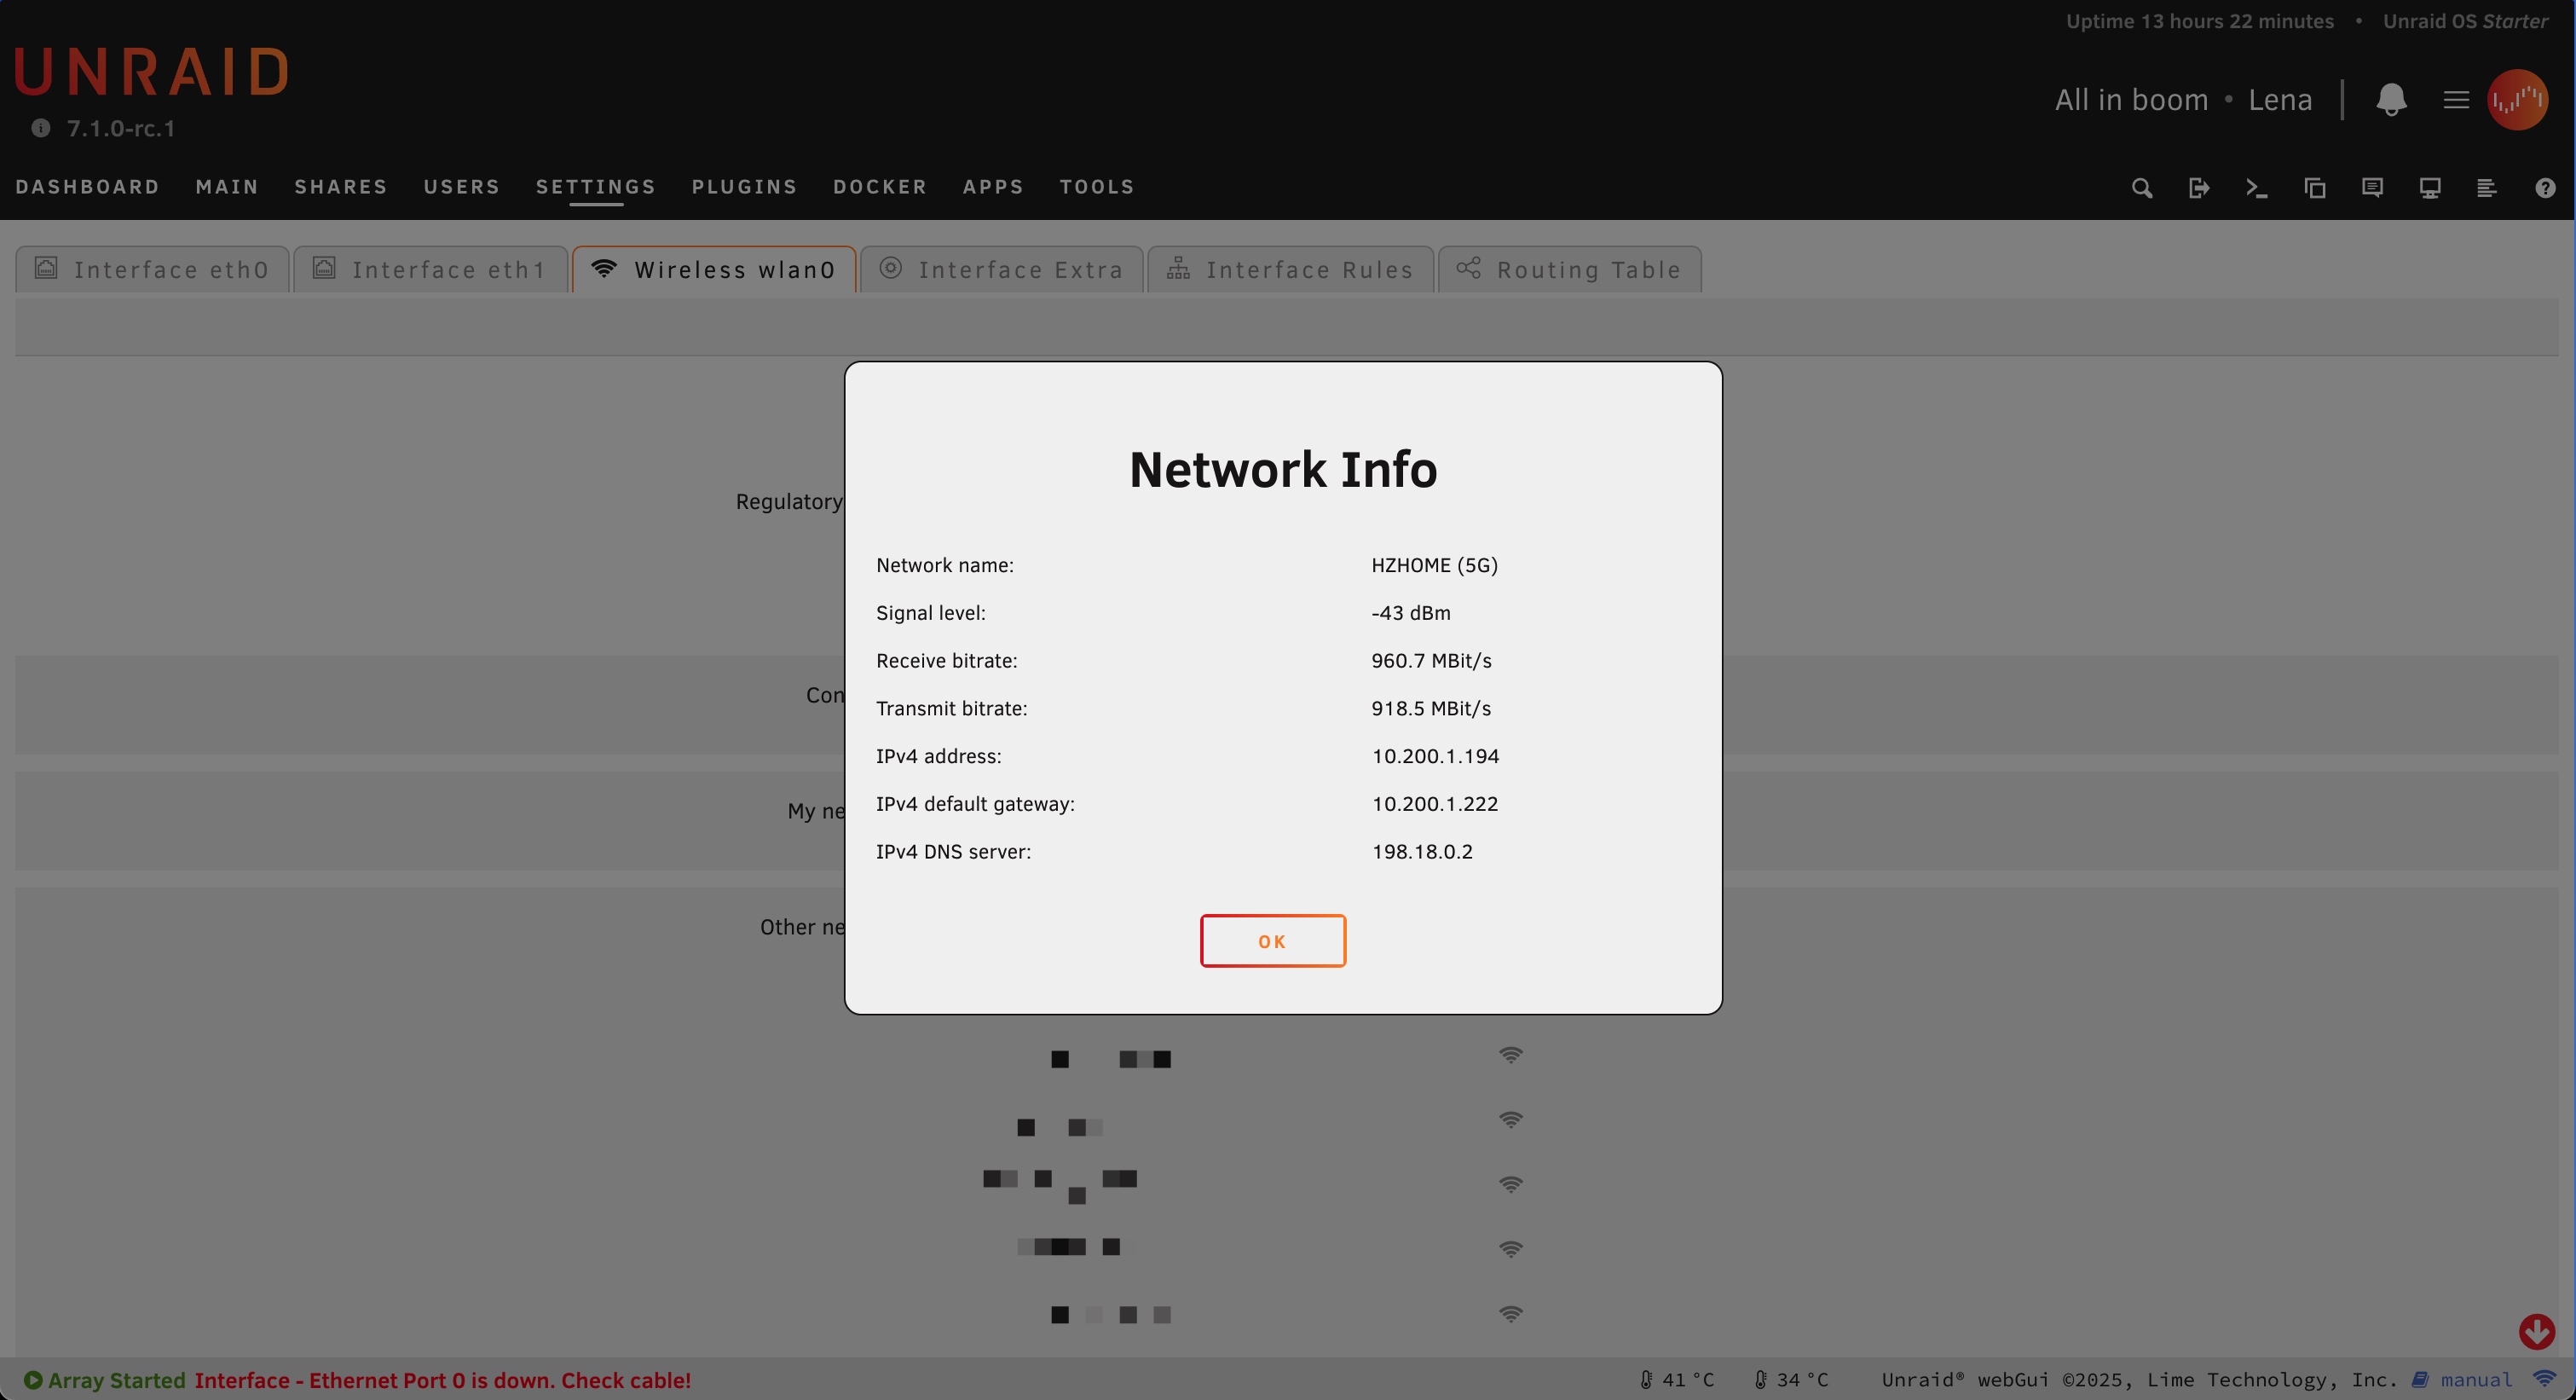
Task: Open the Routing Table tab
Action: (1569, 270)
